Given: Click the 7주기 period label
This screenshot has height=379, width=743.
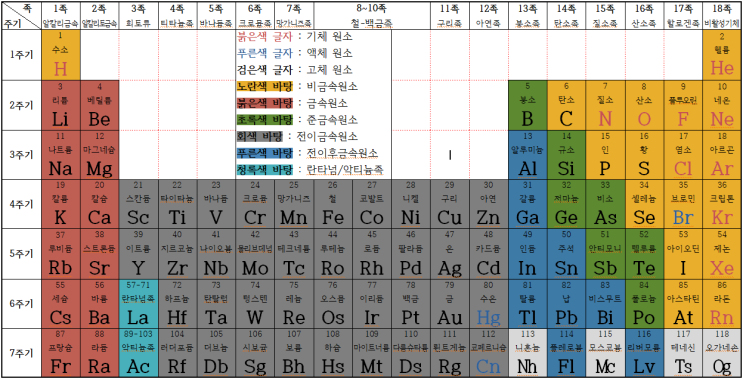Looking at the screenshot, I should (21, 353).
